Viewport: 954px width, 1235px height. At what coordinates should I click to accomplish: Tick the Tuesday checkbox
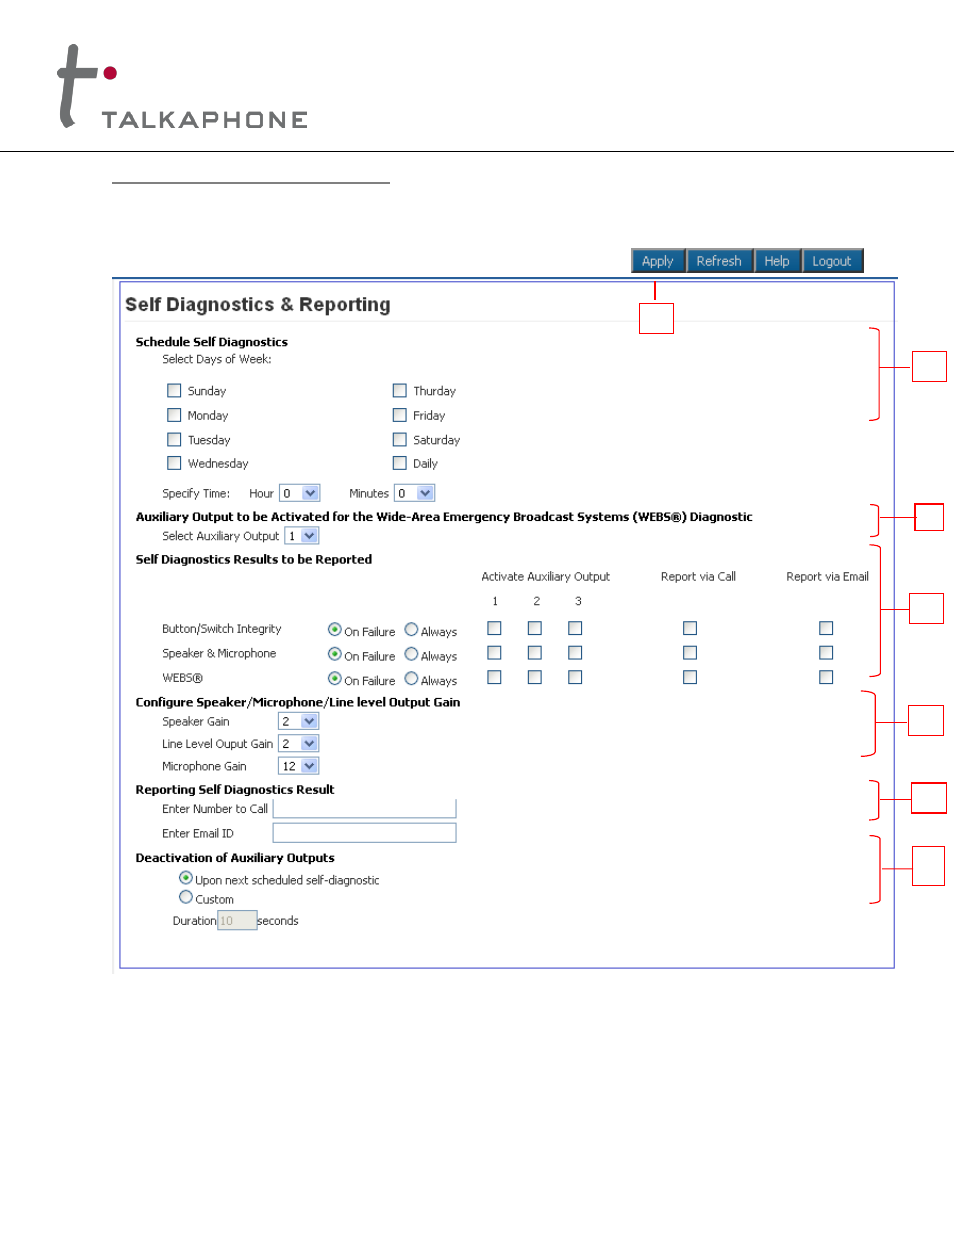tap(174, 440)
